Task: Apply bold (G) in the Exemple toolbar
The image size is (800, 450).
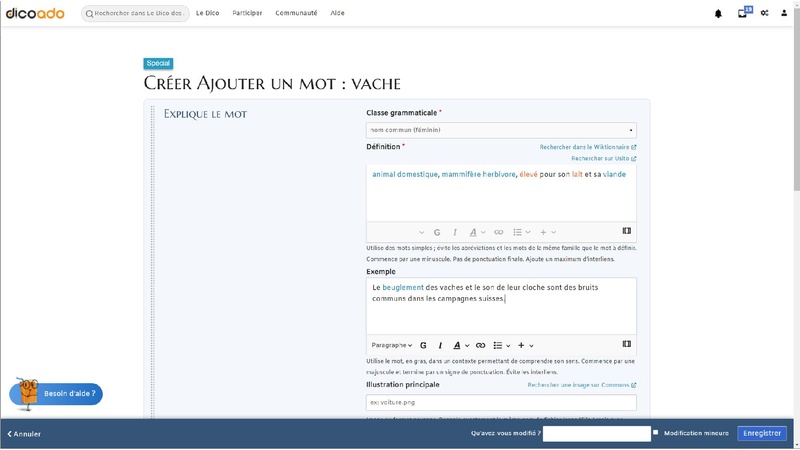Action: [423, 345]
